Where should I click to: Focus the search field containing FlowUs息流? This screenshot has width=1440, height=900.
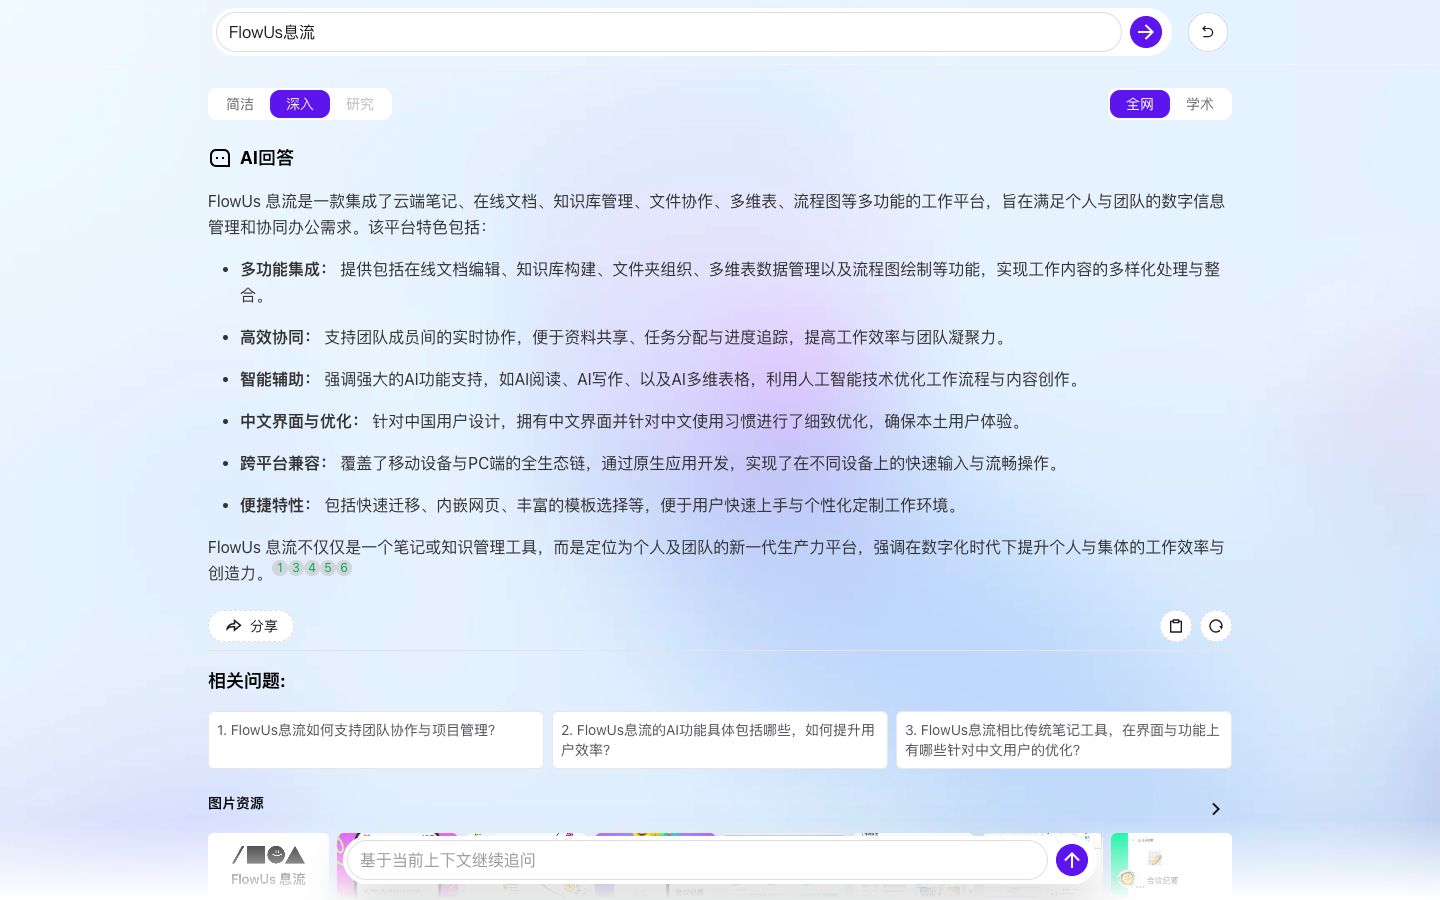pos(668,32)
